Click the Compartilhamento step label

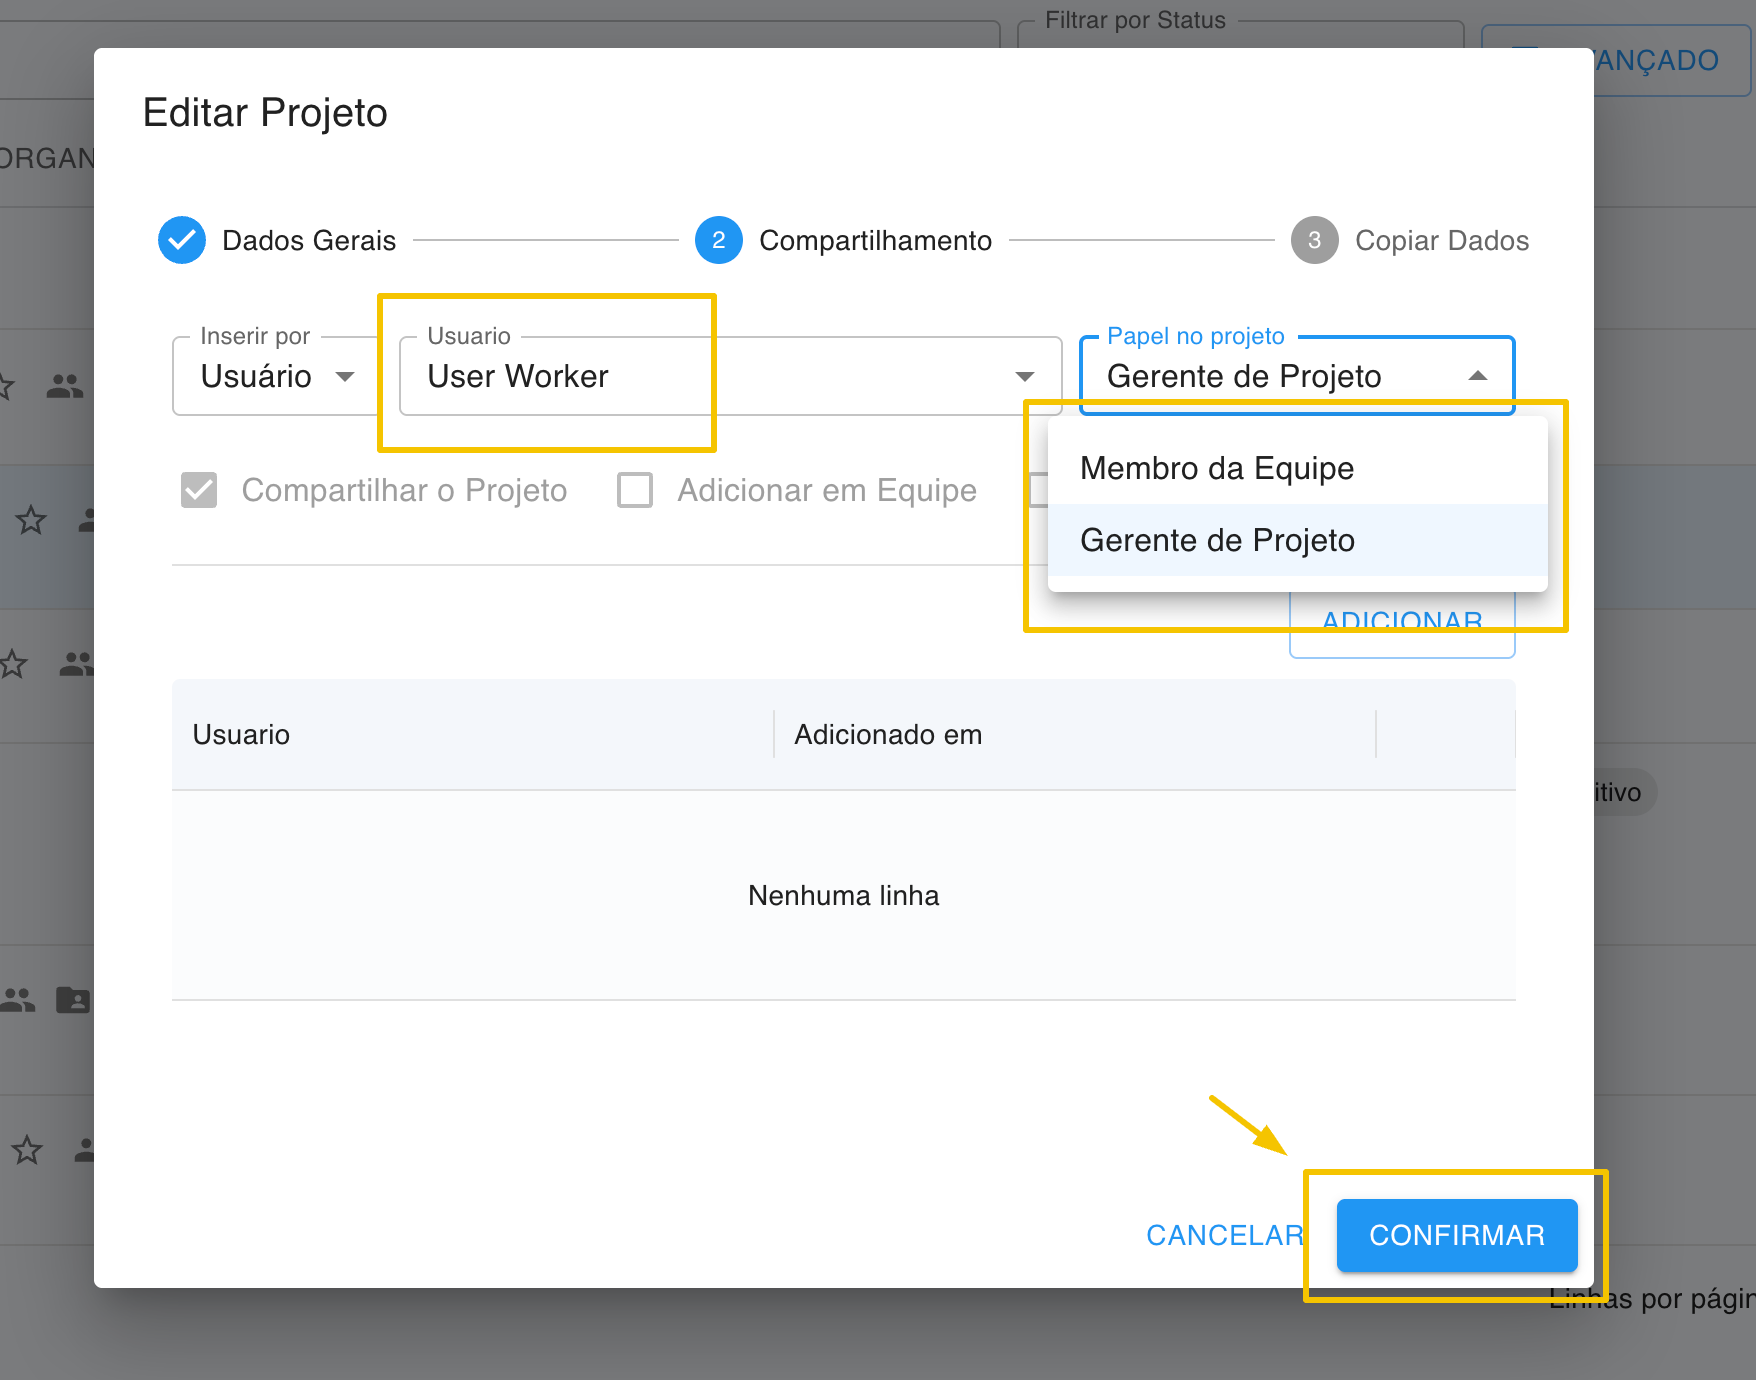(x=875, y=241)
